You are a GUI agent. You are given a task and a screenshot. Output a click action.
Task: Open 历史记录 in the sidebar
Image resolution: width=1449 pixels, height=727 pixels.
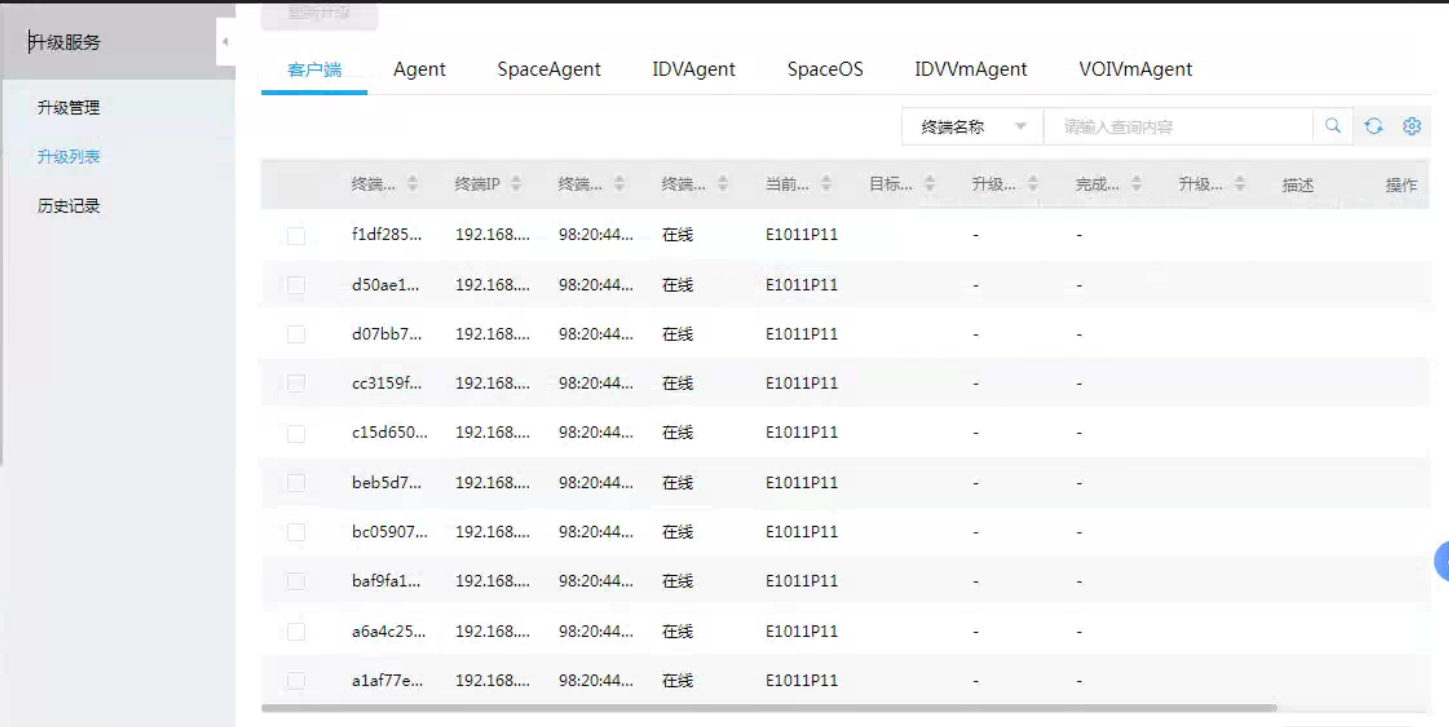click(x=69, y=206)
